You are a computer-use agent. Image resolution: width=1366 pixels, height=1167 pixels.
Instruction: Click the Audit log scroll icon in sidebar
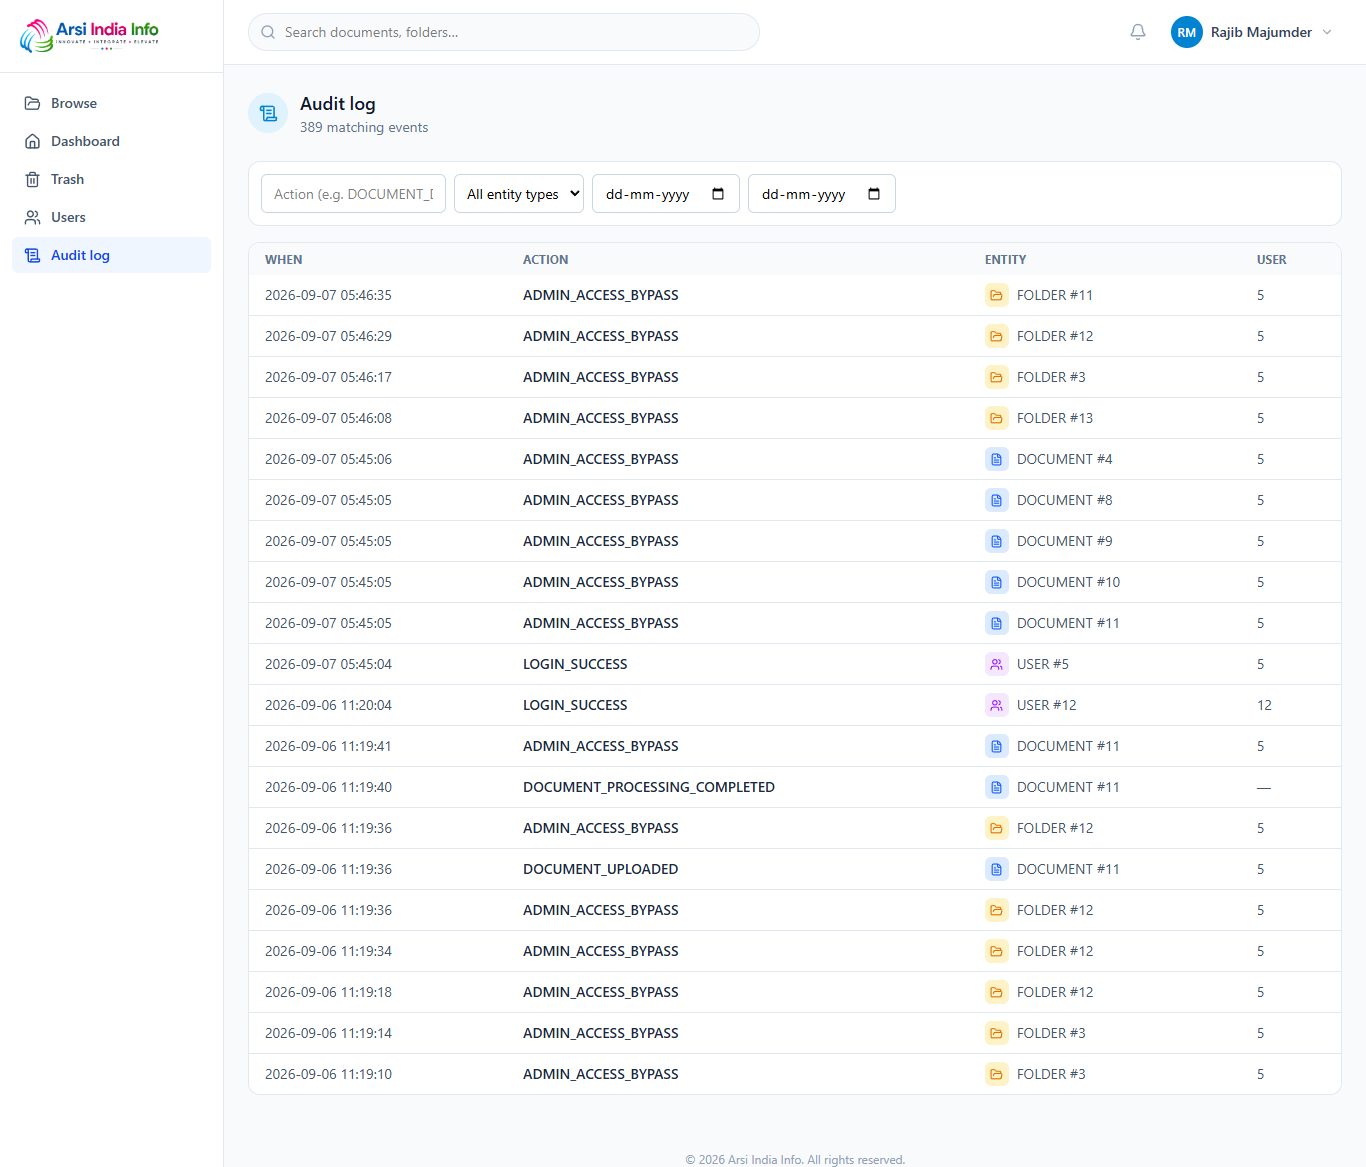pyautogui.click(x=33, y=255)
